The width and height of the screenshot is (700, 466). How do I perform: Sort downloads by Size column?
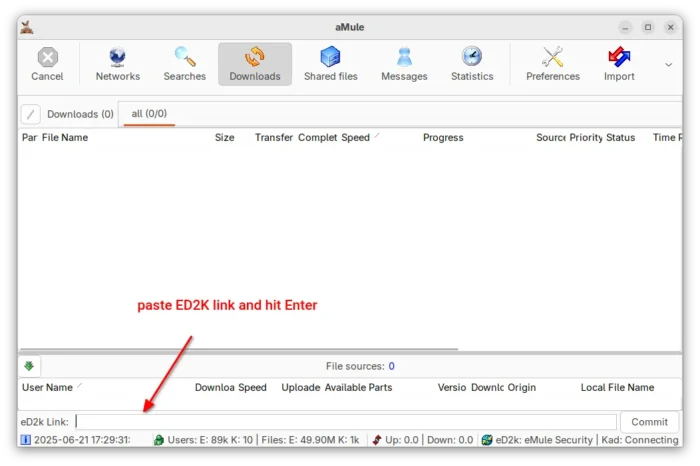click(225, 137)
